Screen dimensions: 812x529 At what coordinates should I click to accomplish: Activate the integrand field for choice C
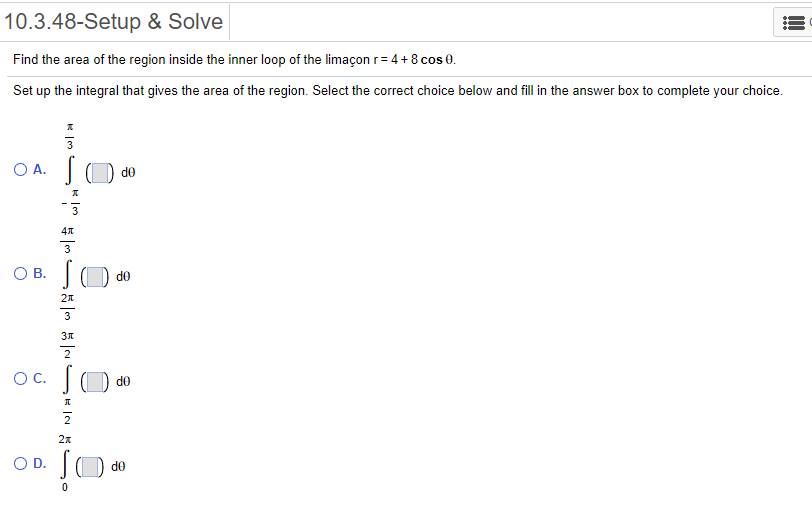94,380
